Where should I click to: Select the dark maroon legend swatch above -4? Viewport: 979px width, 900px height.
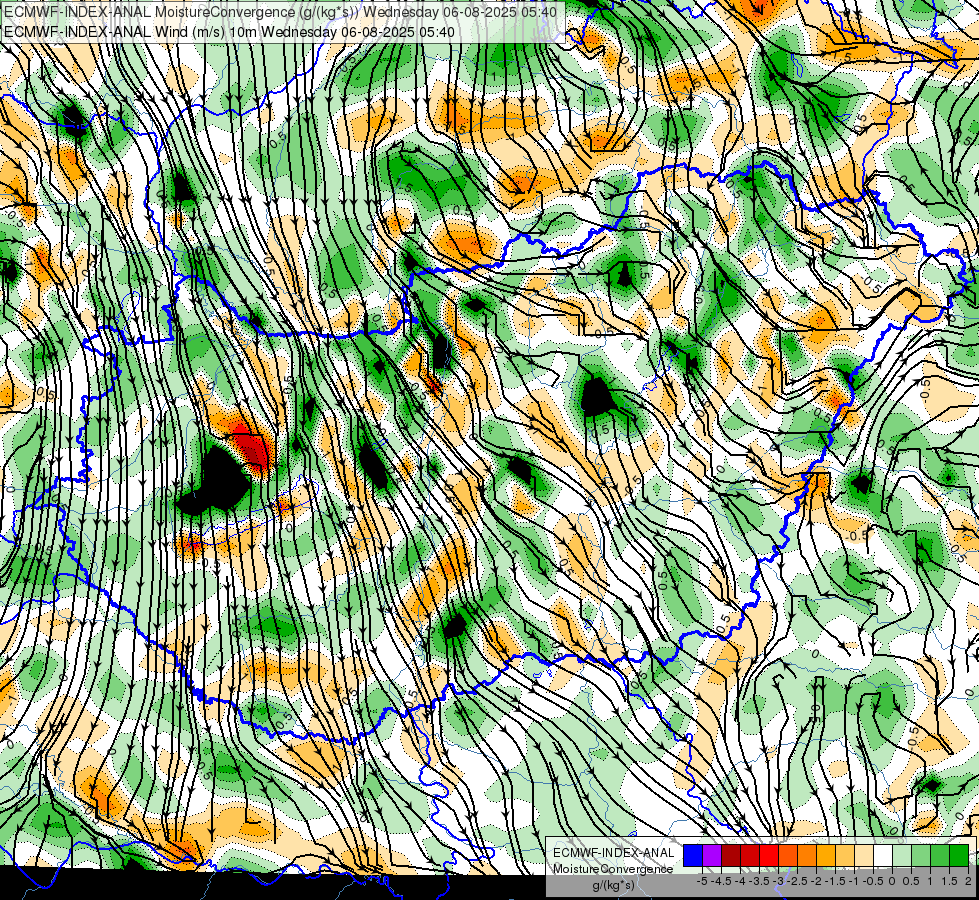pos(731,855)
